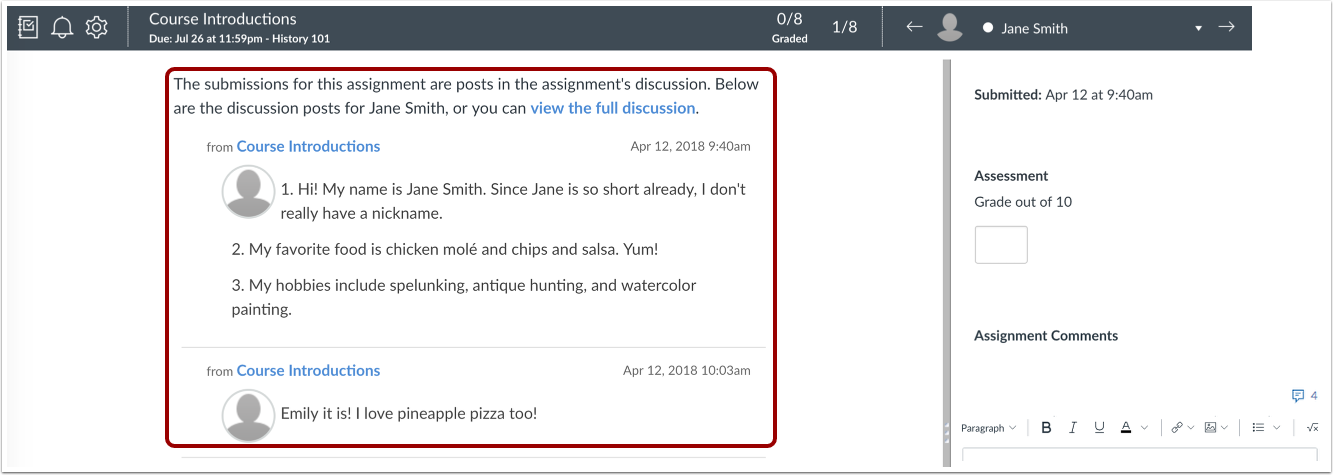
Task: Open the Course Introductions link dated 10:03am
Action: (x=308, y=370)
